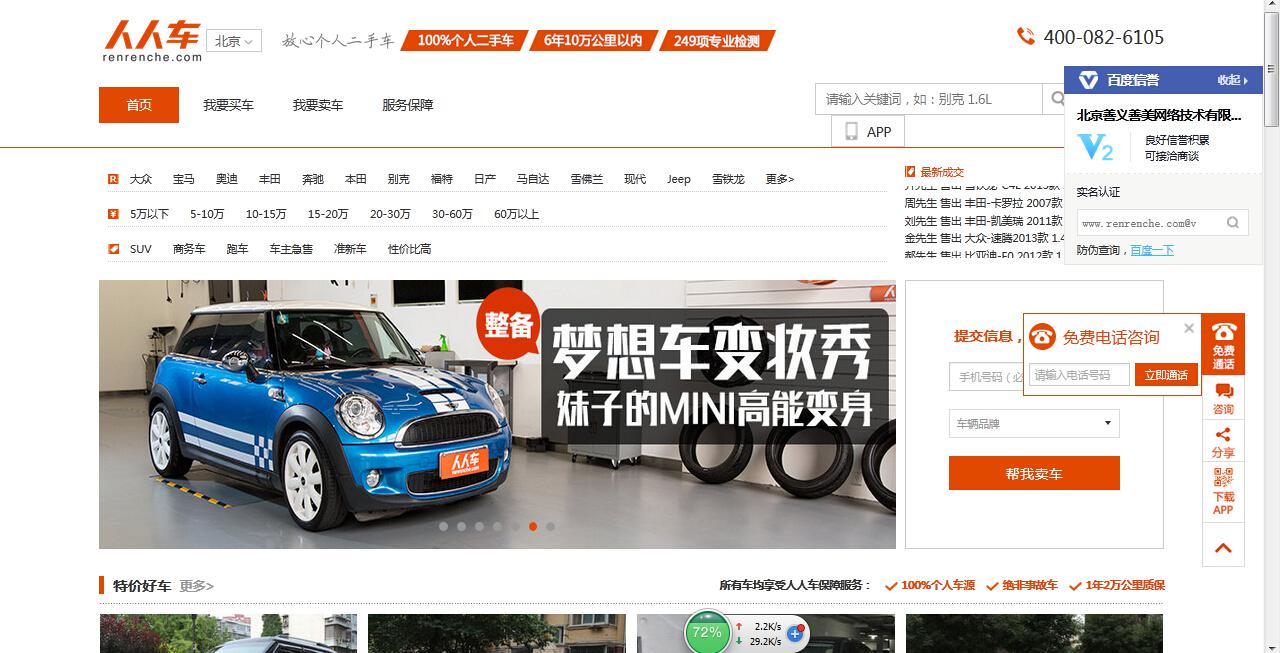Click the MINI banner 梦想车变妆秀
Screen dimensions: 1280x653
click(497, 414)
